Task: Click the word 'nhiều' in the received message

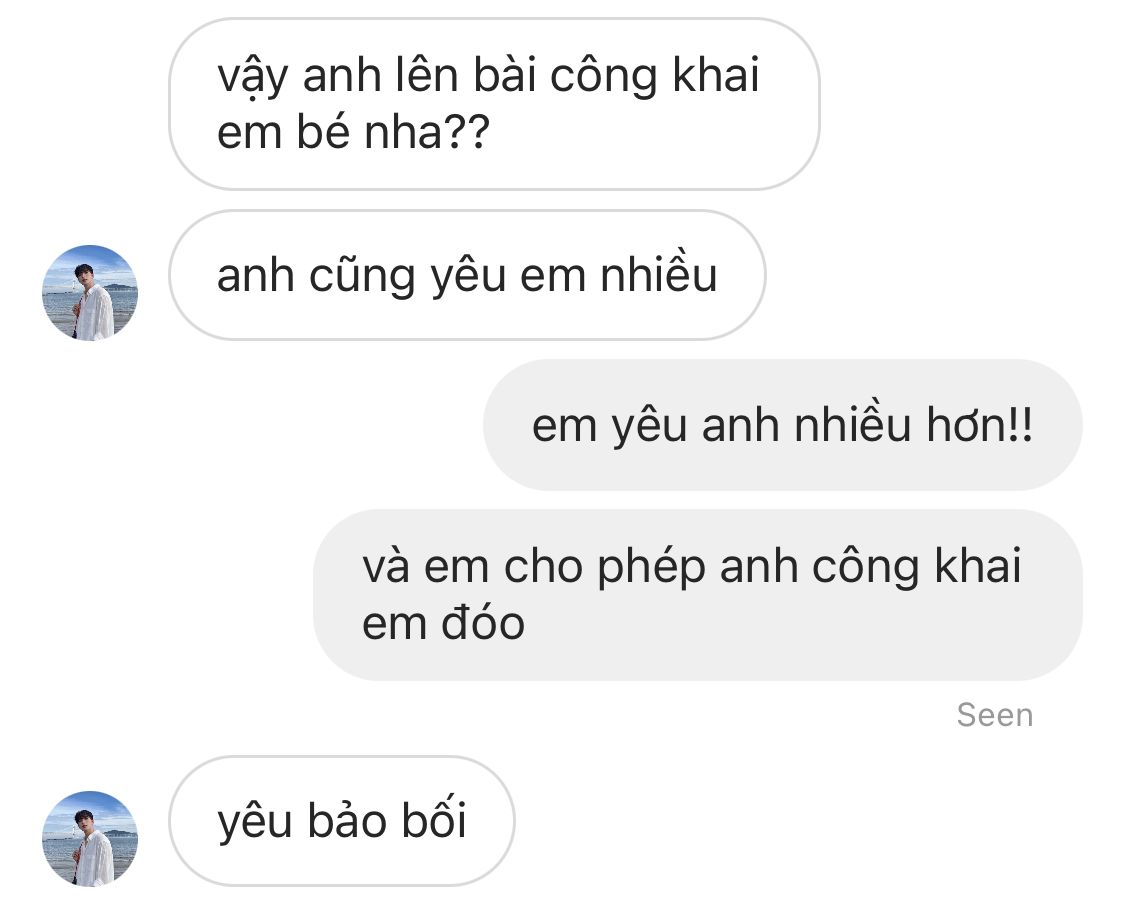Action: [x=659, y=273]
